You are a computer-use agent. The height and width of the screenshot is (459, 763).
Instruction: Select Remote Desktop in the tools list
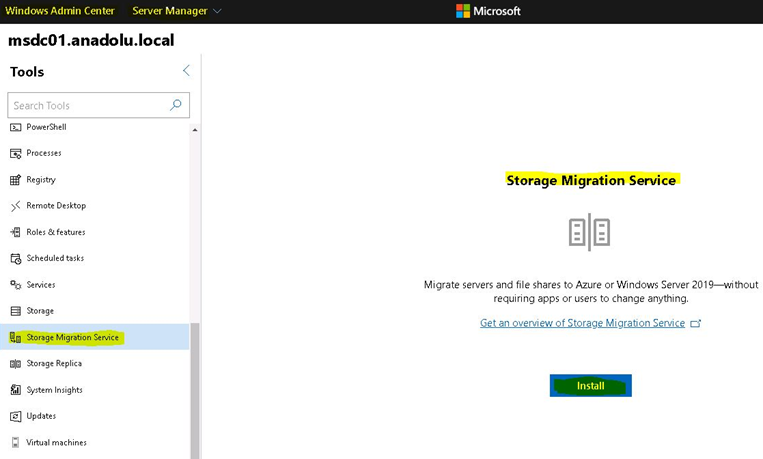tap(56, 206)
